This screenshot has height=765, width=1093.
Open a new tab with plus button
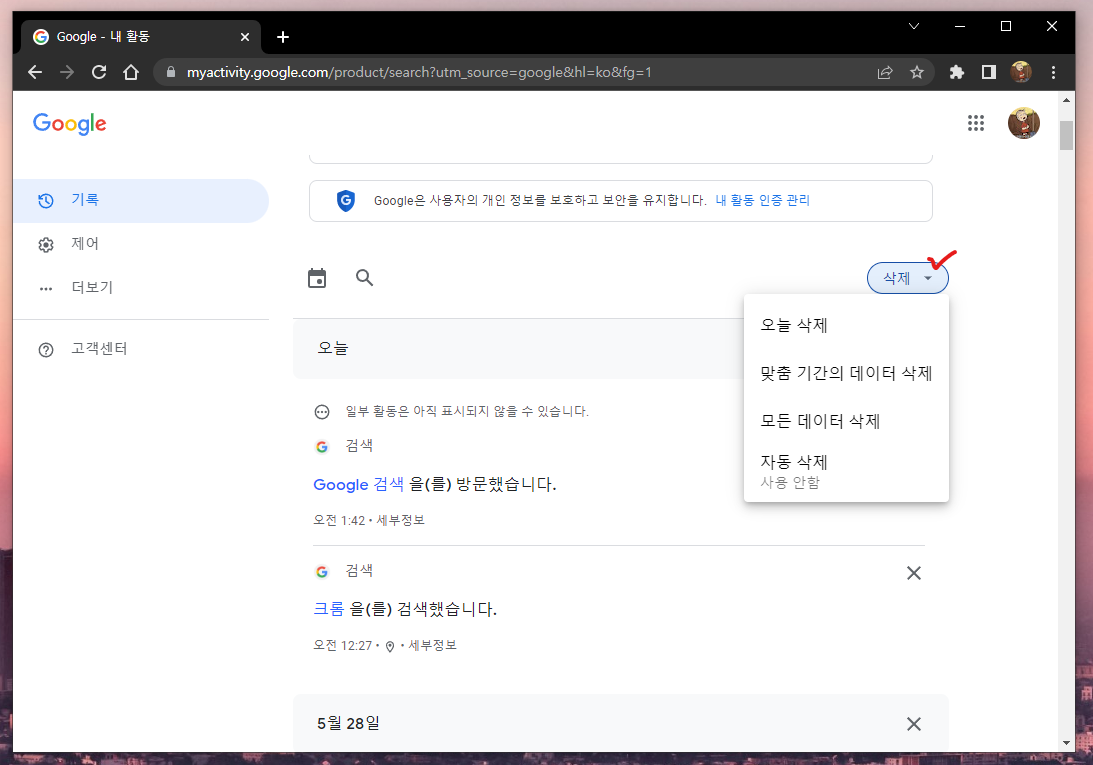point(282,37)
